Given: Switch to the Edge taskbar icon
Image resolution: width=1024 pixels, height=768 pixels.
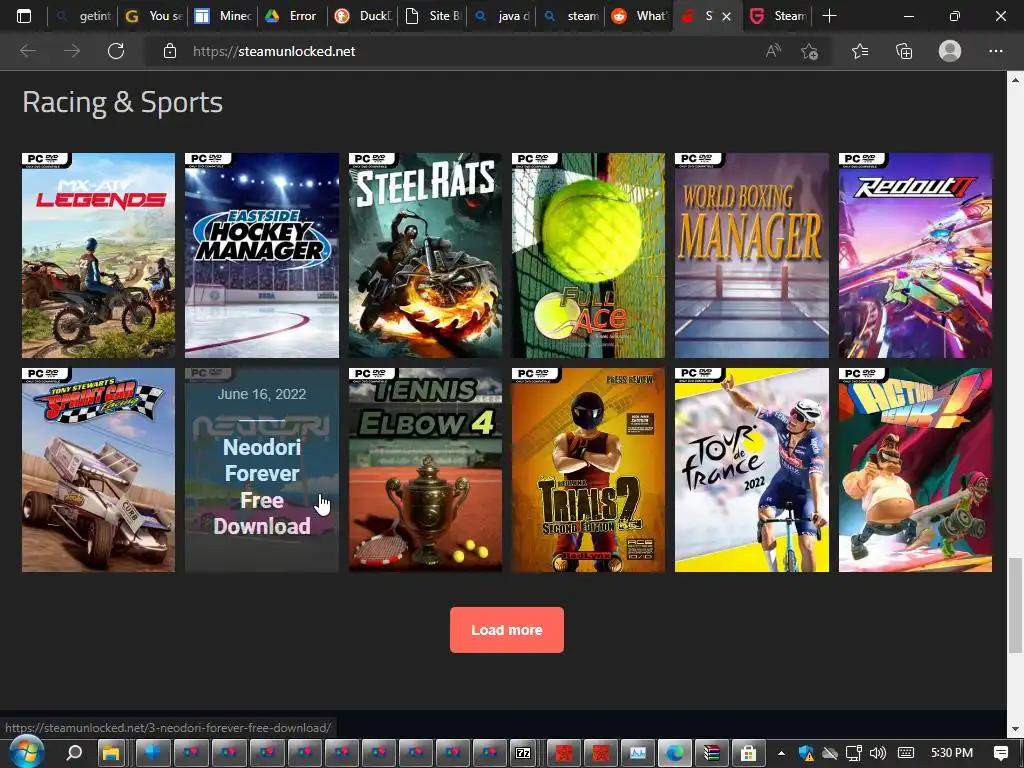Looking at the screenshot, I should click(675, 753).
